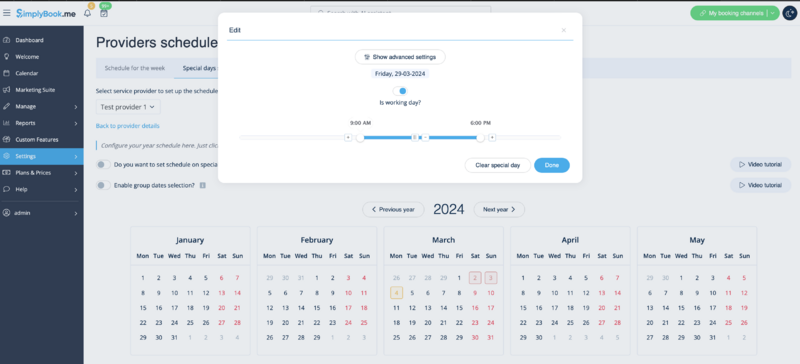Screen dimensions: 800x364
Task: Click the 6:00 PM end time slider handle
Action: [x=480, y=138]
